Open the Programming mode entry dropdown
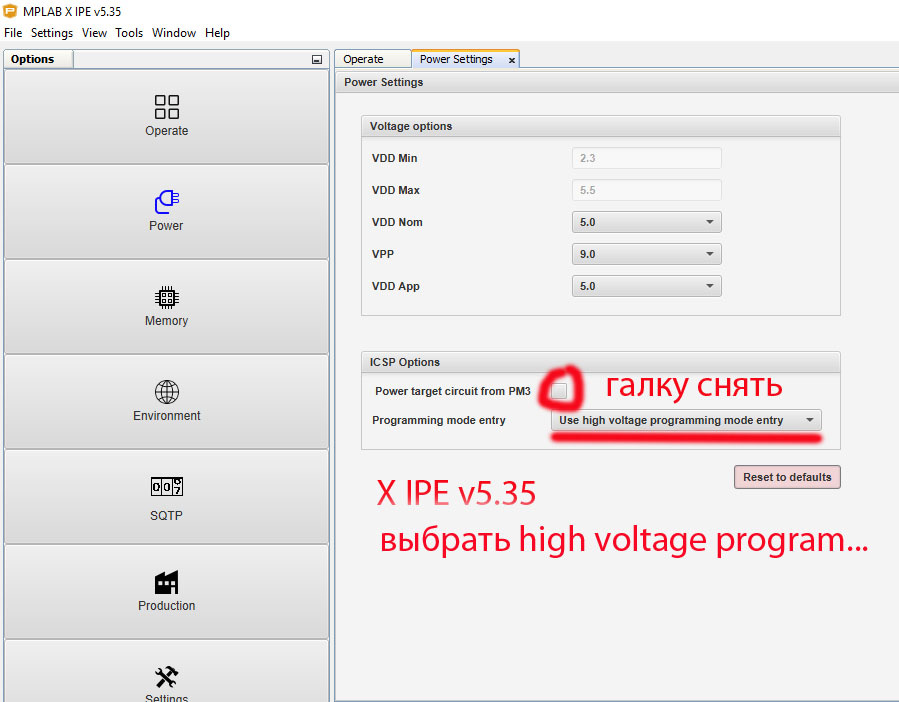 pos(686,420)
